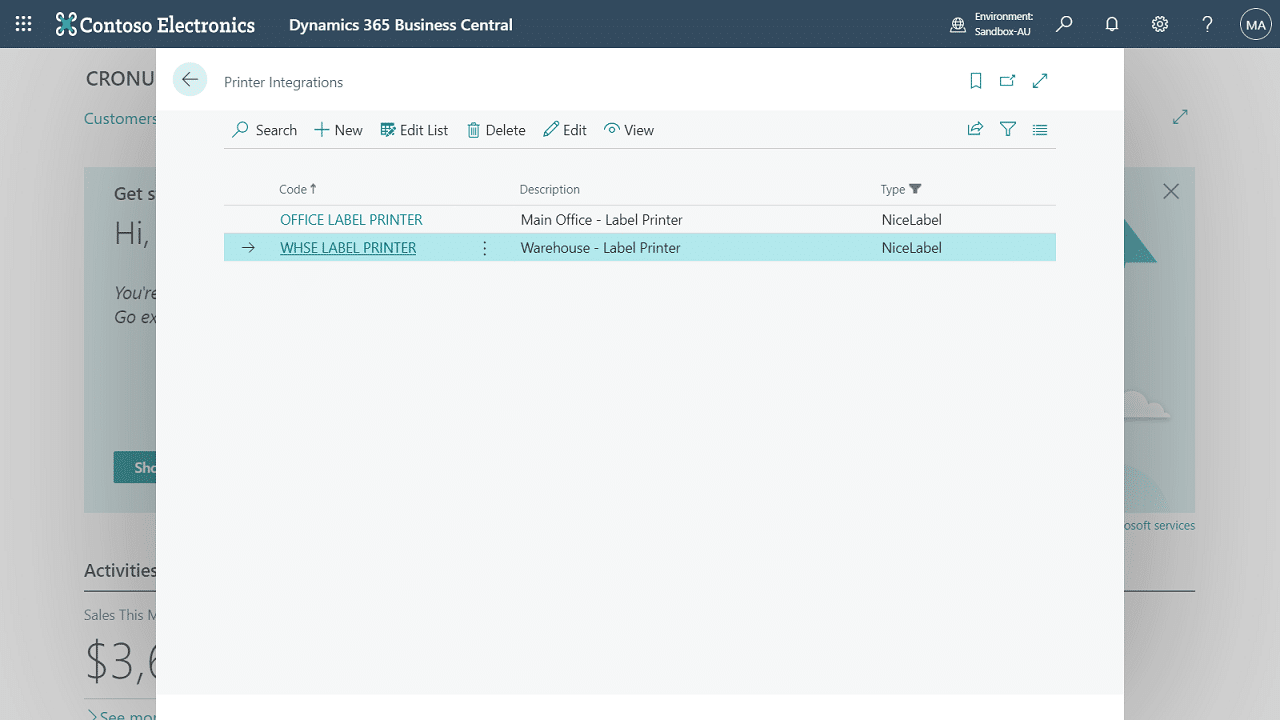
Task: Open the OFFICE LABEL PRINTER link
Action: [351, 219]
